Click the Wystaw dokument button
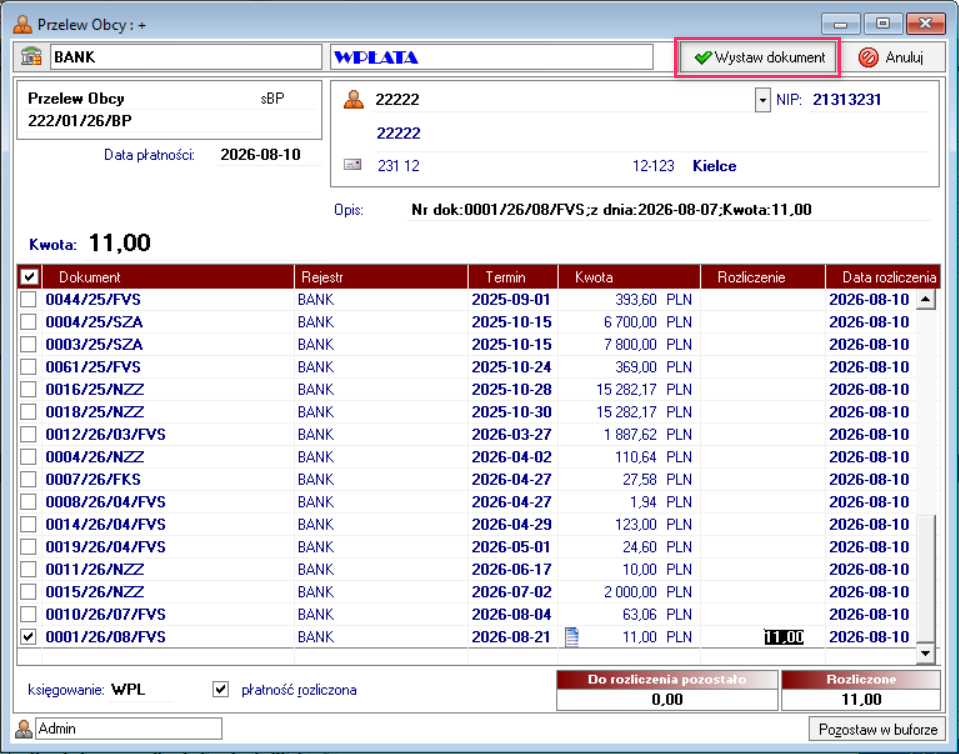This screenshot has width=959, height=754. (758, 57)
